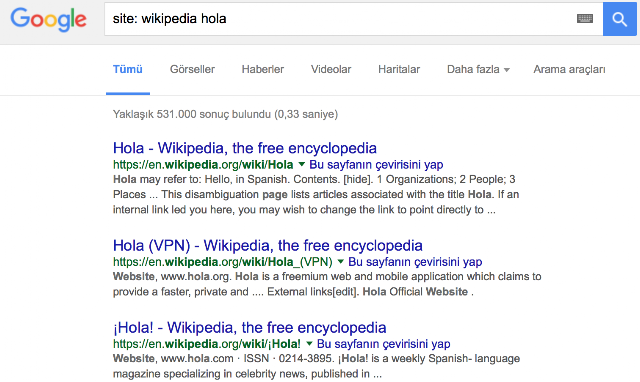Open Arama araçları search tools

click(x=569, y=69)
